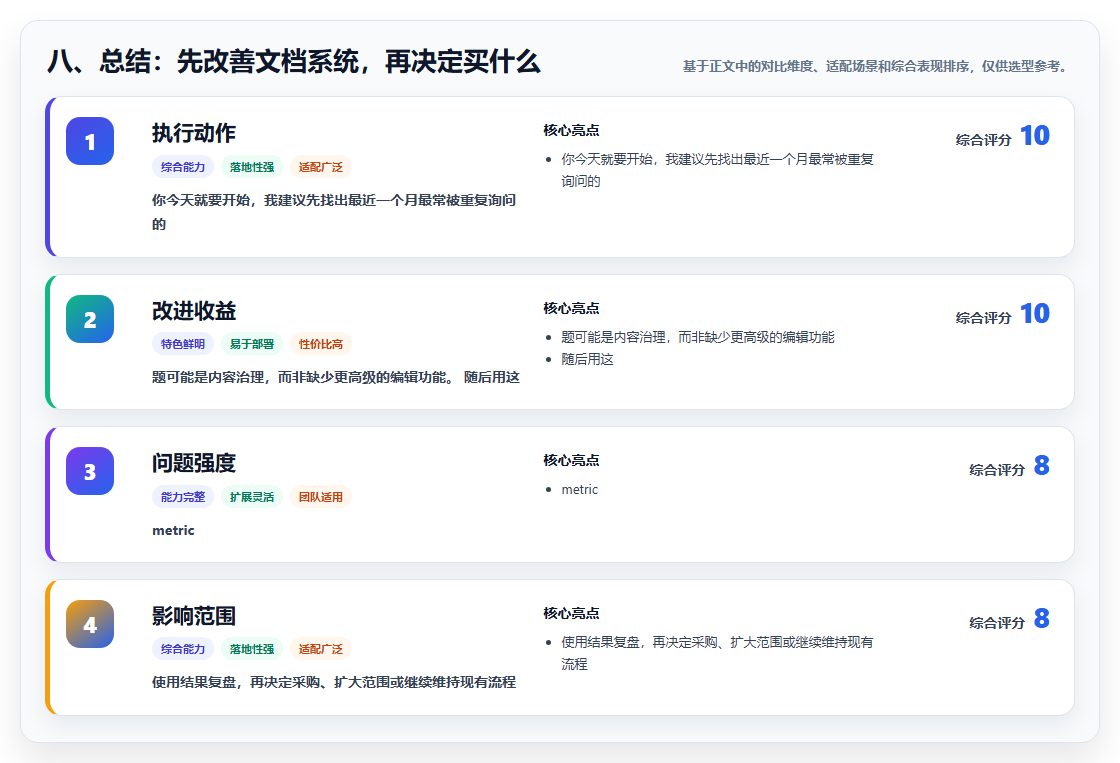Click bullet 题可能是内容治理
Image resolution: width=1120 pixels, height=763 pixels.
click(698, 337)
